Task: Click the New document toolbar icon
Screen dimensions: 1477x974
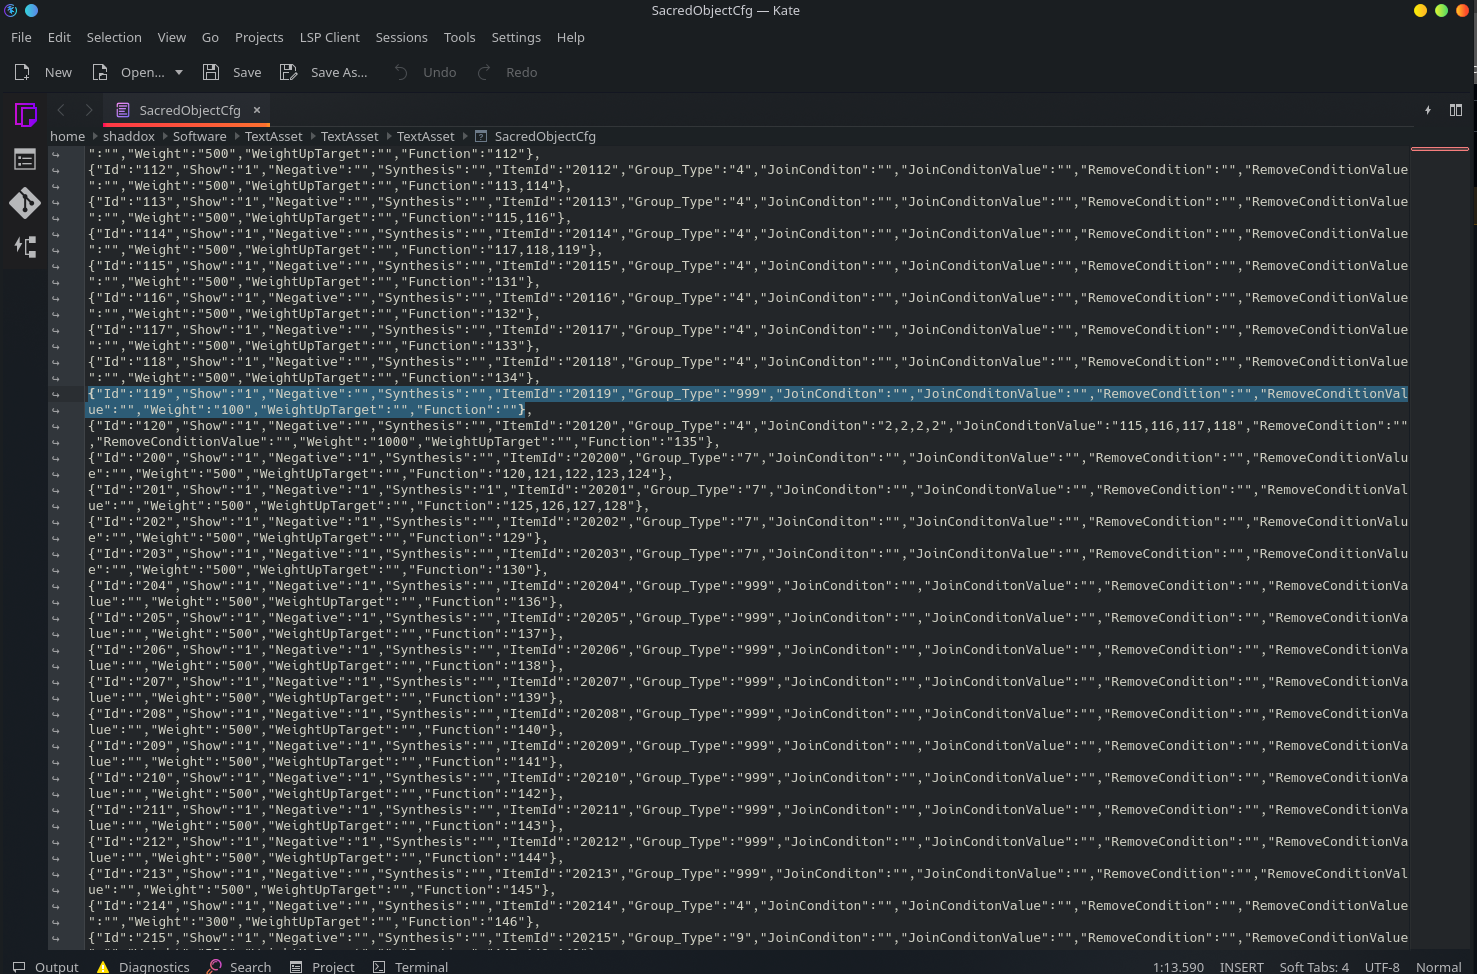Action: coord(43,72)
